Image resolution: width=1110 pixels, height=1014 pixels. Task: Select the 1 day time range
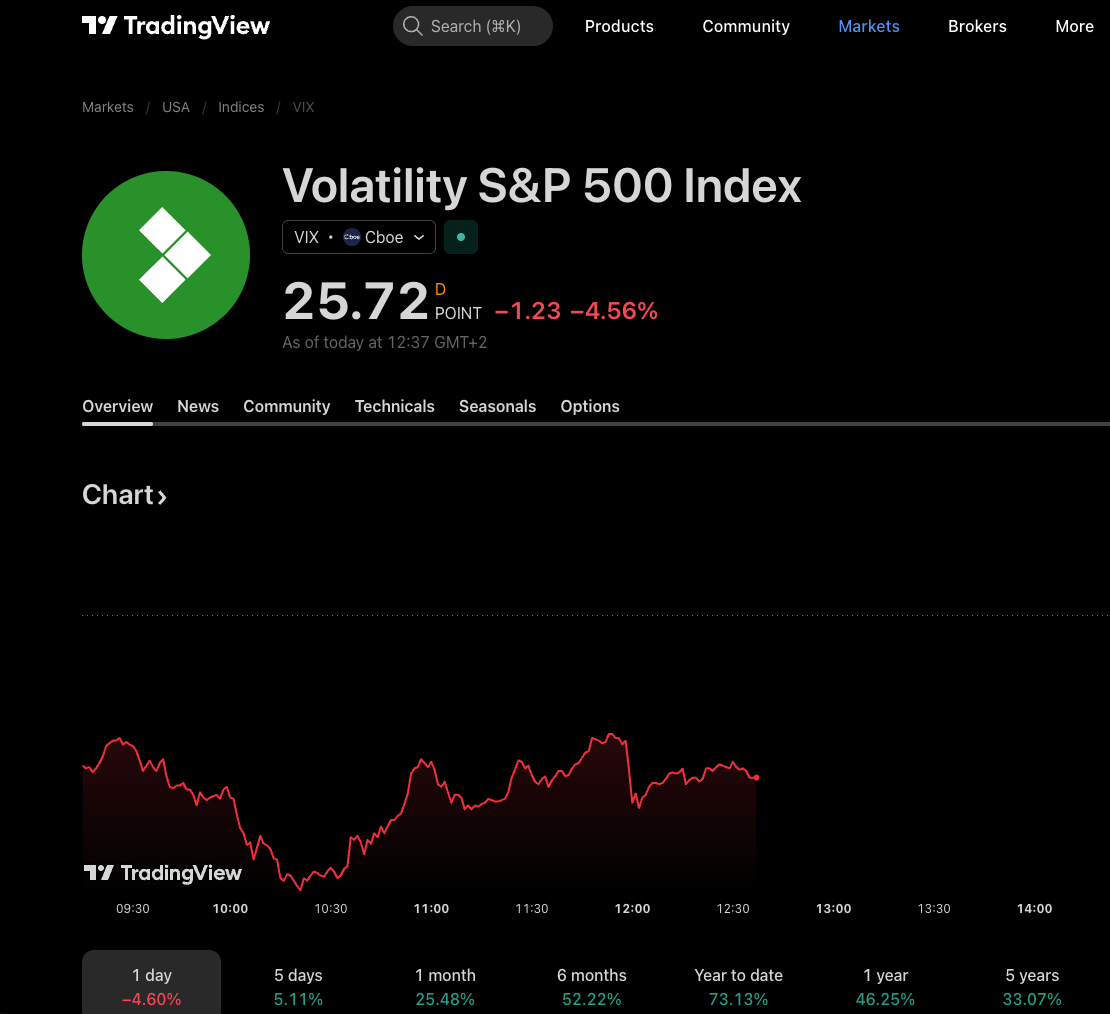tap(152, 986)
